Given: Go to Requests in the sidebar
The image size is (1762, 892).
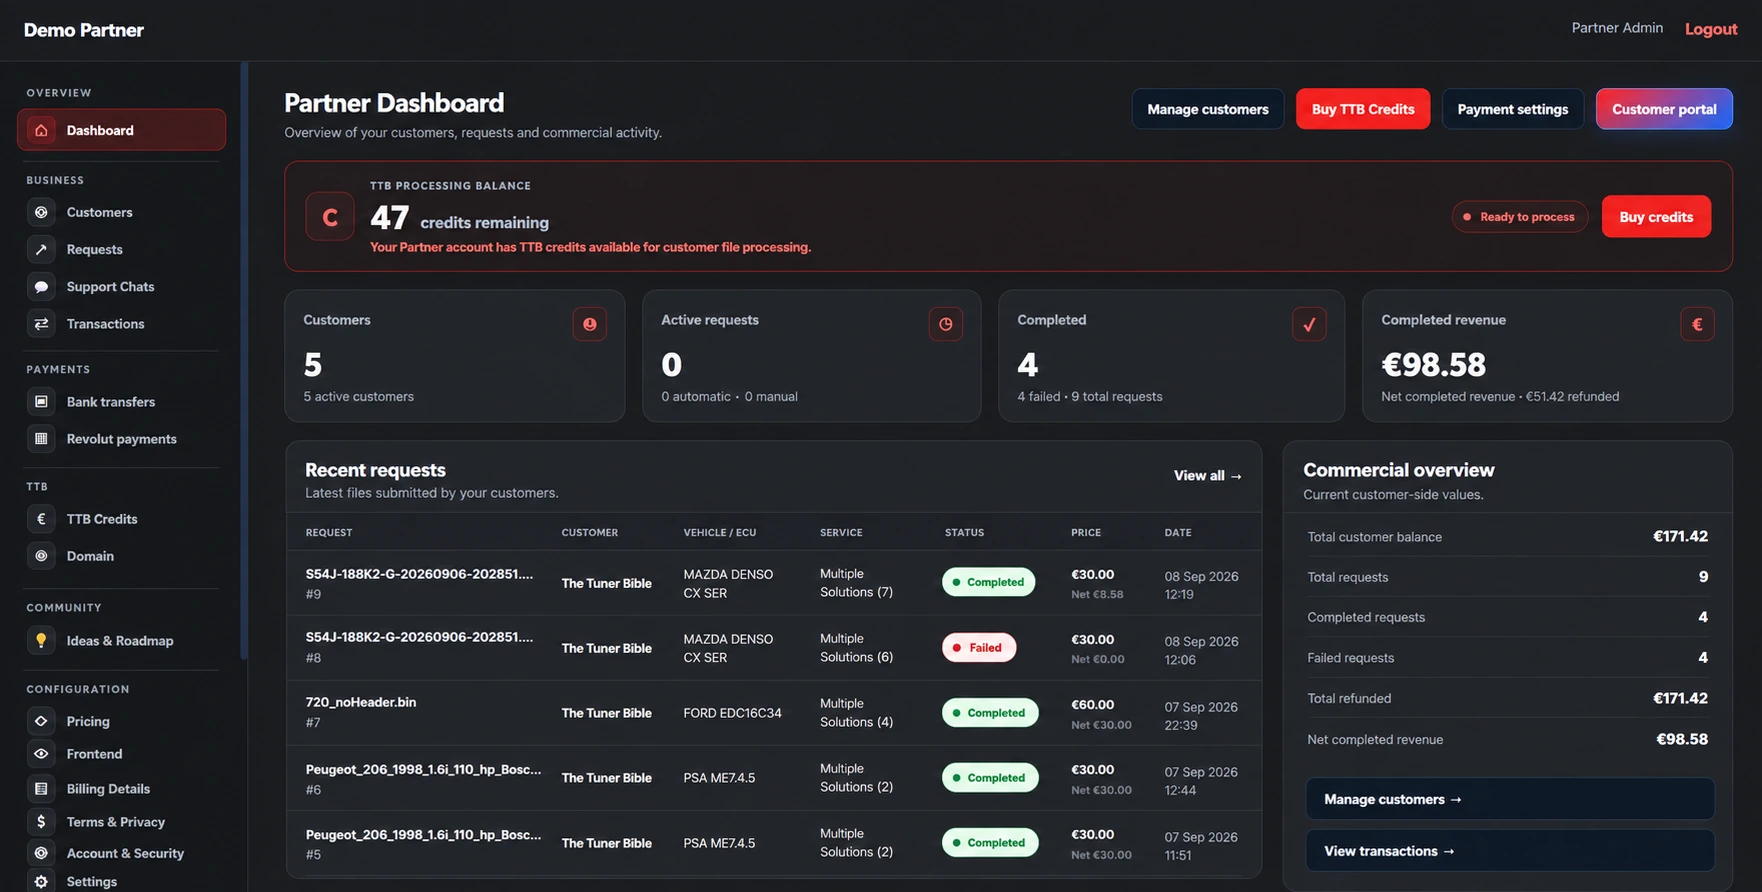Looking at the screenshot, I should coord(121,249).
